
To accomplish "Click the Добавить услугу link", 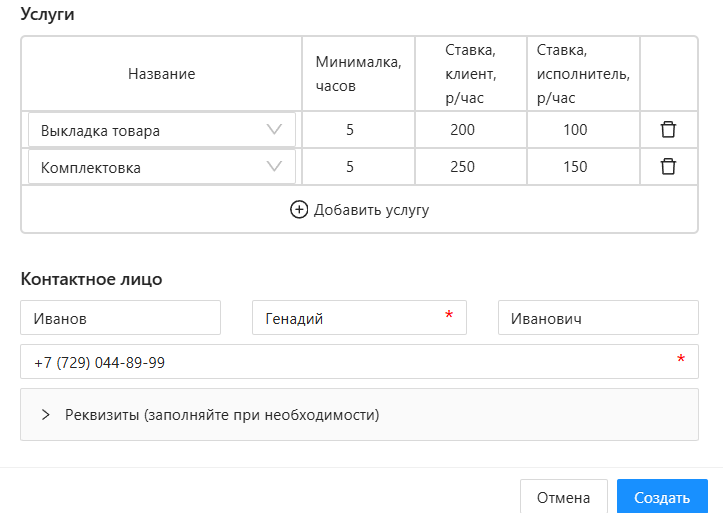I will (x=370, y=210).
